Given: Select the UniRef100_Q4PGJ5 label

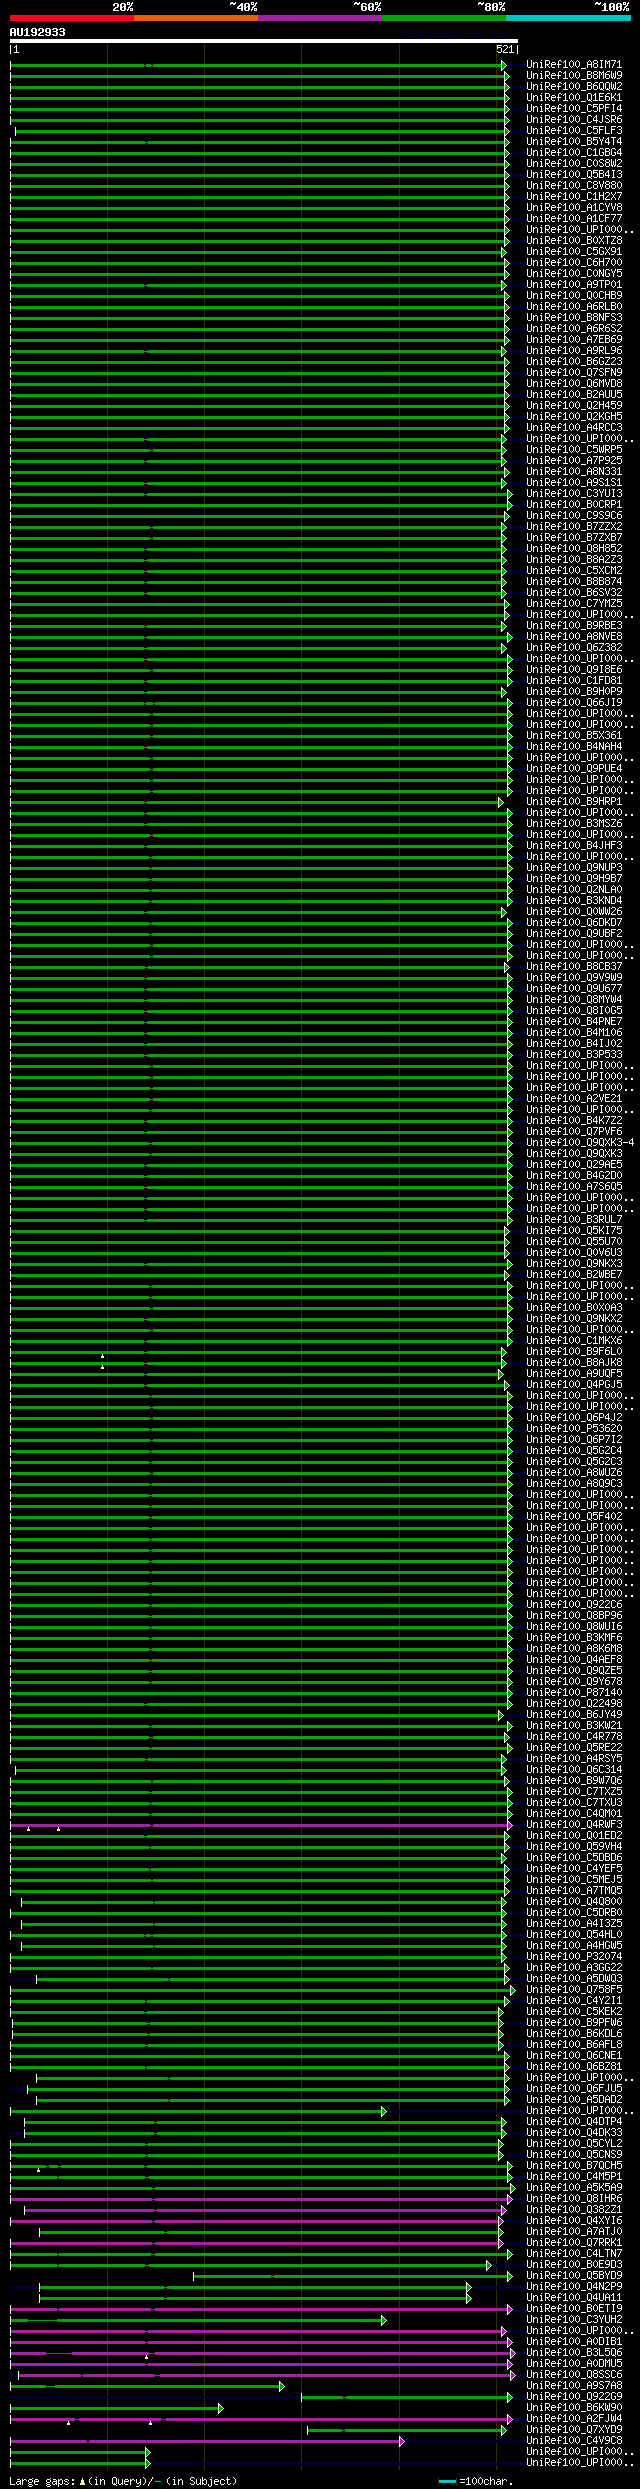Looking at the screenshot, I should tap(574, 1385).
